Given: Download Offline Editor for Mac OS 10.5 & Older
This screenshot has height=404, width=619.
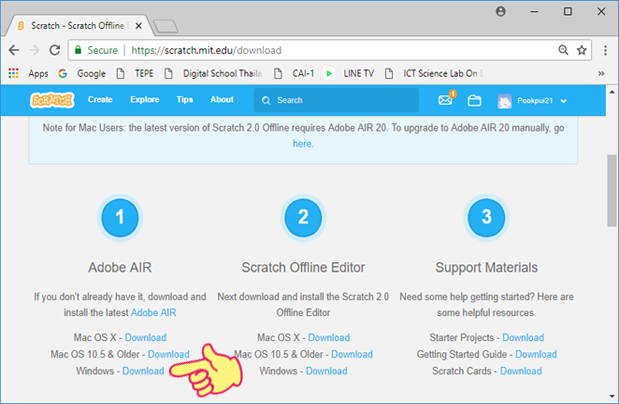Looking at the screenshot, I should point(352,354).
